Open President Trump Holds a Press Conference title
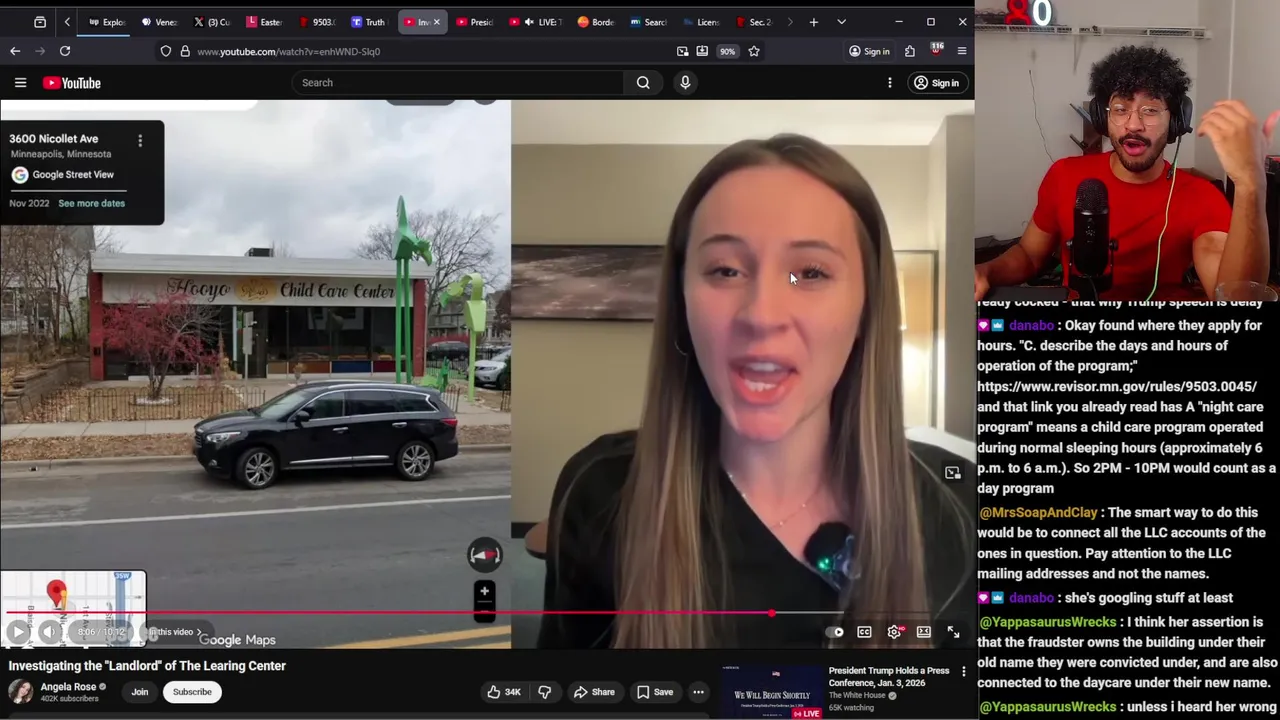 [889, 677]
